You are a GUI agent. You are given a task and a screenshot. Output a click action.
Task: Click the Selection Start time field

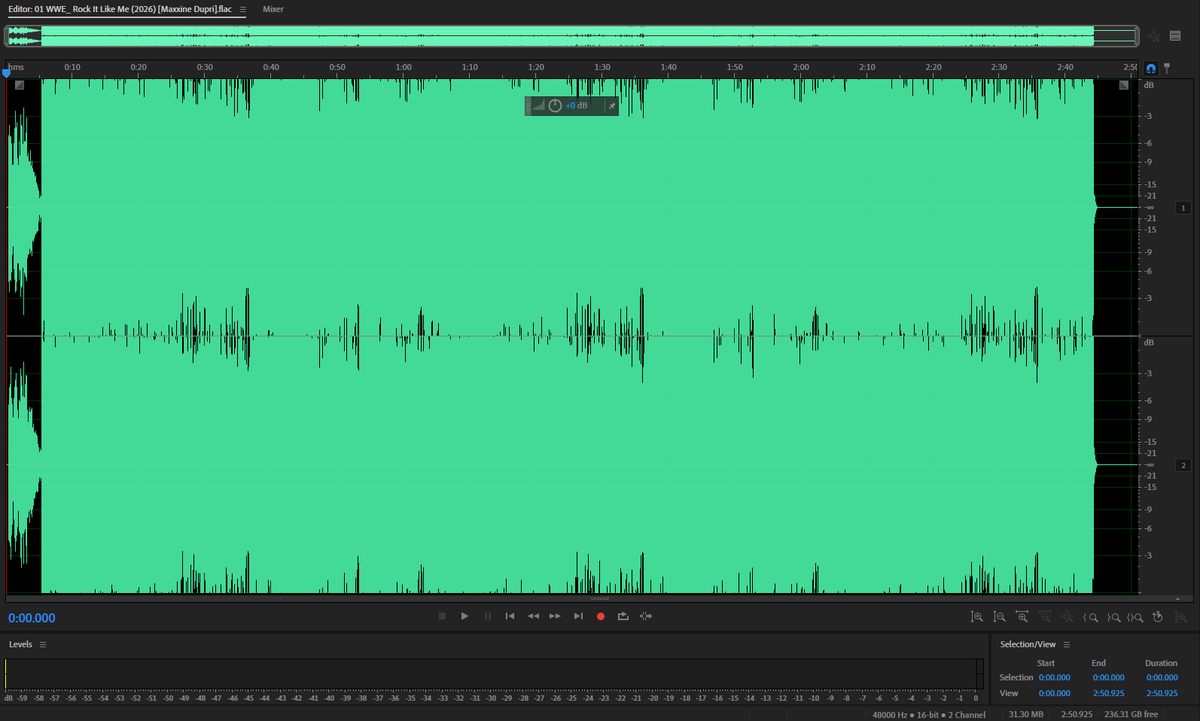pos(1054,677)
